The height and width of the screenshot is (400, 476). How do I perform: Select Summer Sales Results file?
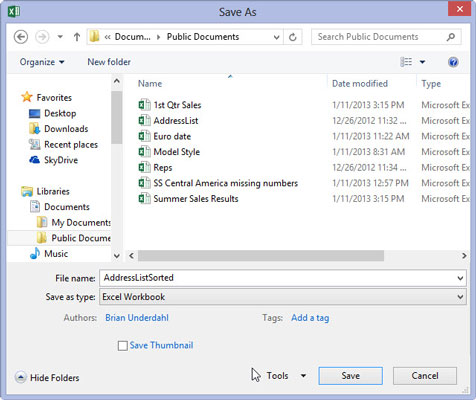click(x=196, y=199)
